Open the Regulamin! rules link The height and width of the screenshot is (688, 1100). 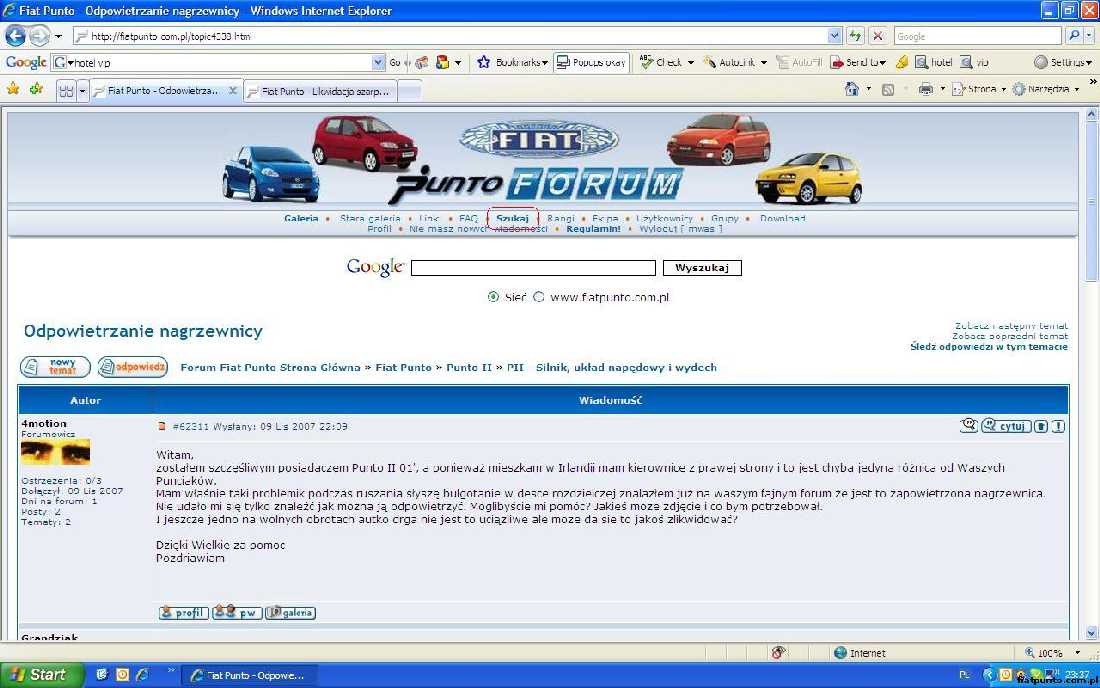593,229
